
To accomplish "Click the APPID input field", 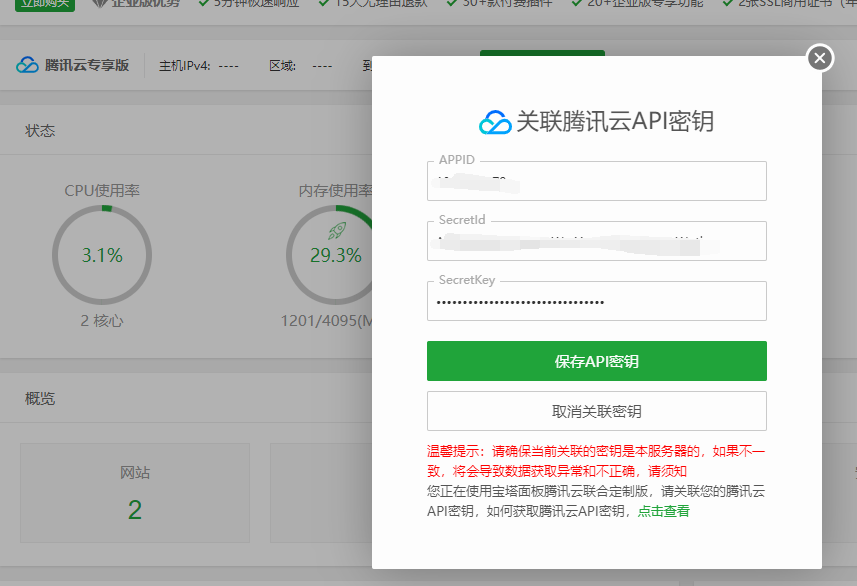I will tap(596, 181).
